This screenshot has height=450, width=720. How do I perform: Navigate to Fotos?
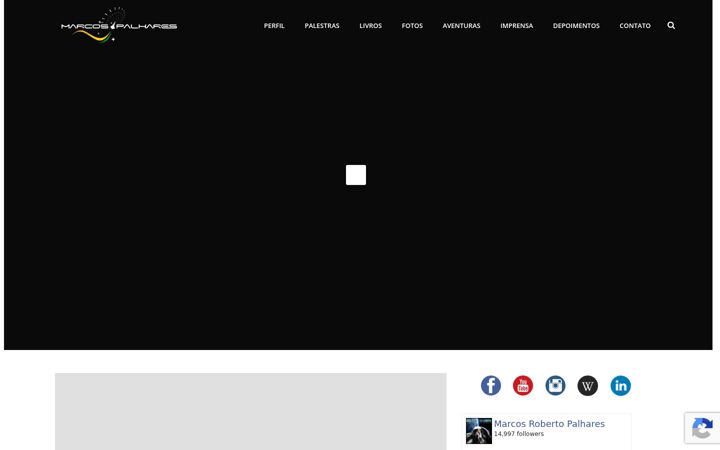[412, 26]
